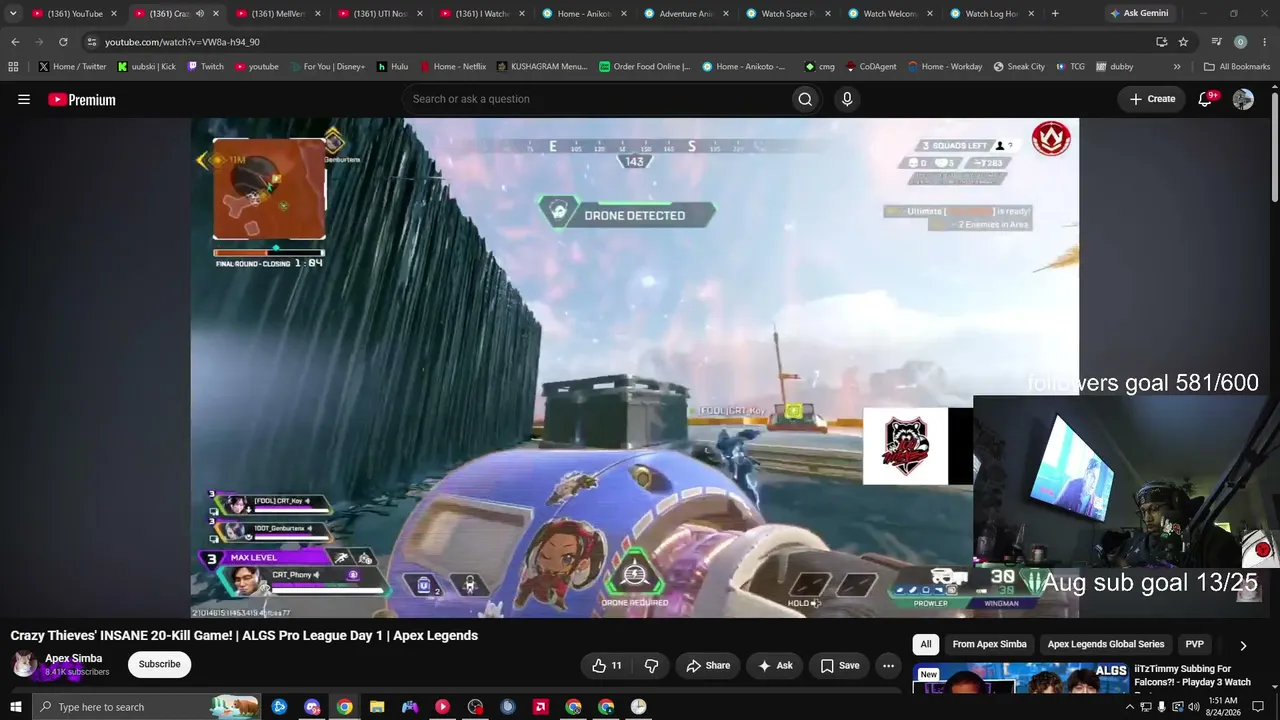The height and width of the screenshot is (720, 1280).
Task: Open YouTube notifications bell
Action: click(x=1205, y=99)
